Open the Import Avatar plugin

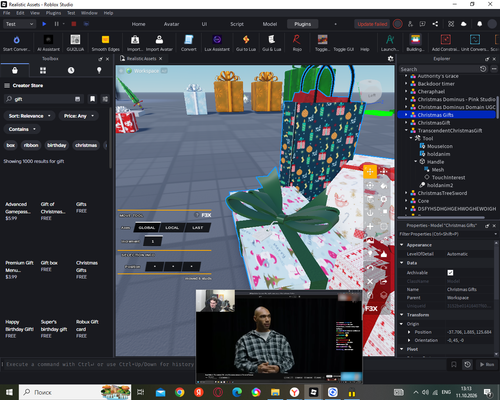159,43
